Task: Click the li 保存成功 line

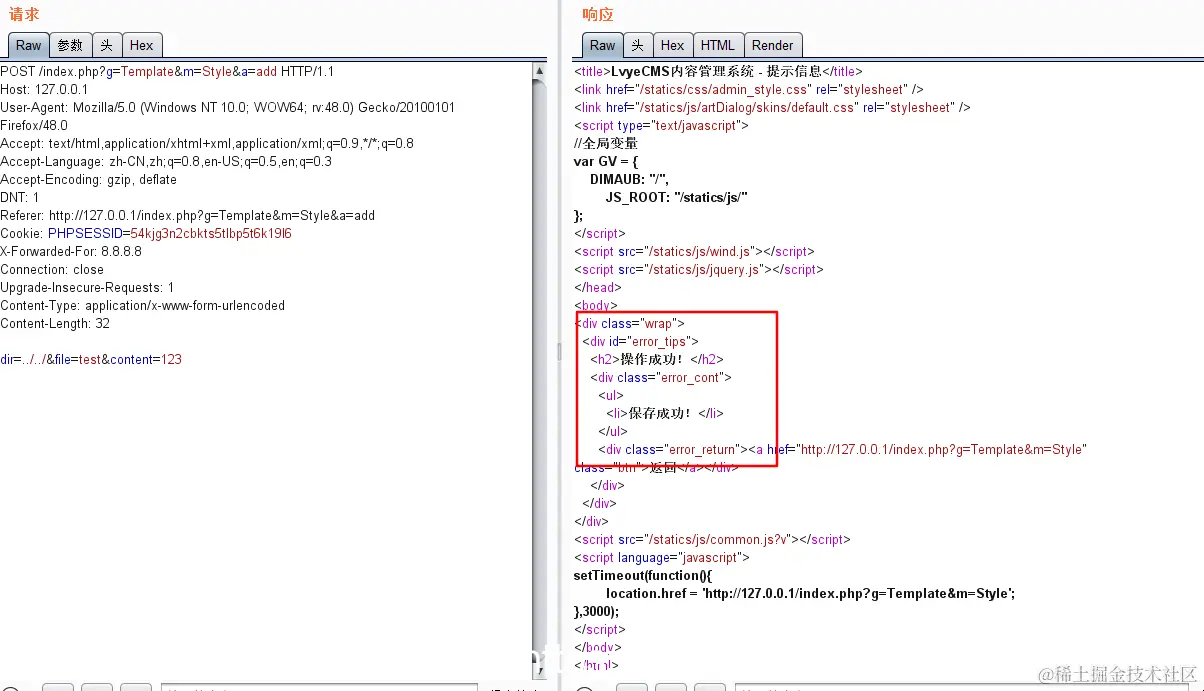Action: (665, 414)
